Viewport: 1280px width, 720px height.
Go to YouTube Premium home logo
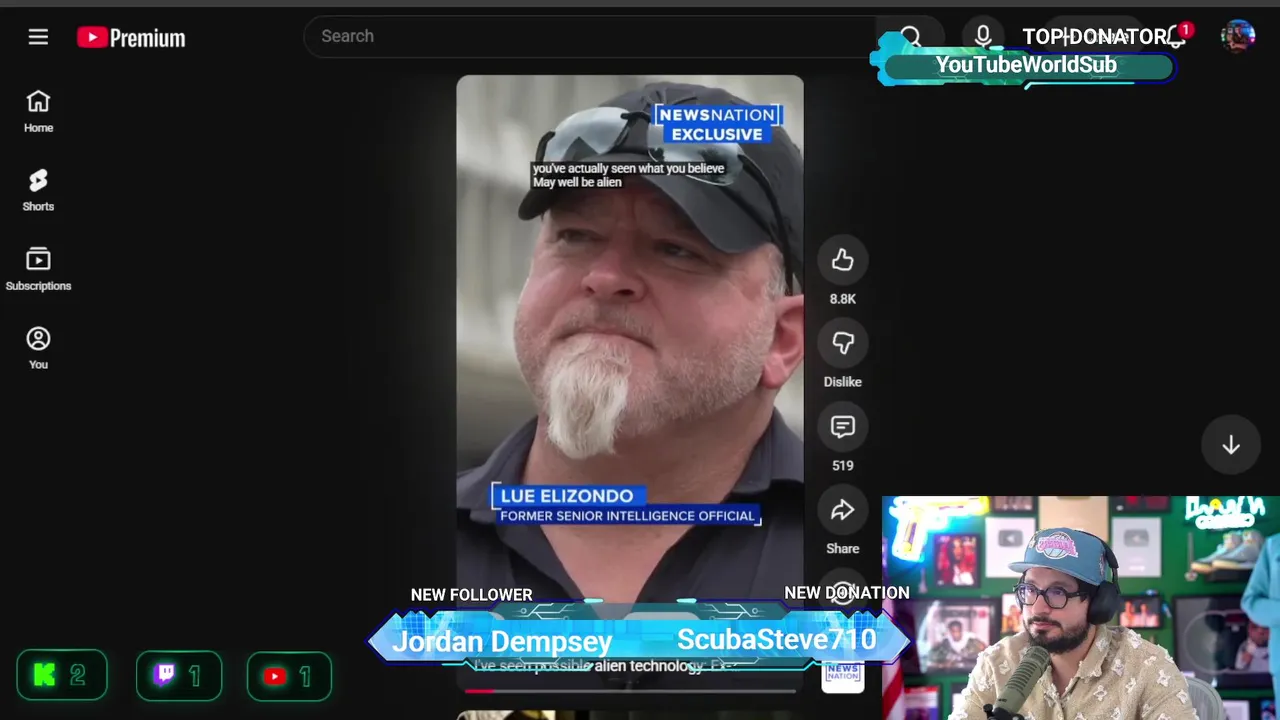pyautogui.click(x=131, y=38)
